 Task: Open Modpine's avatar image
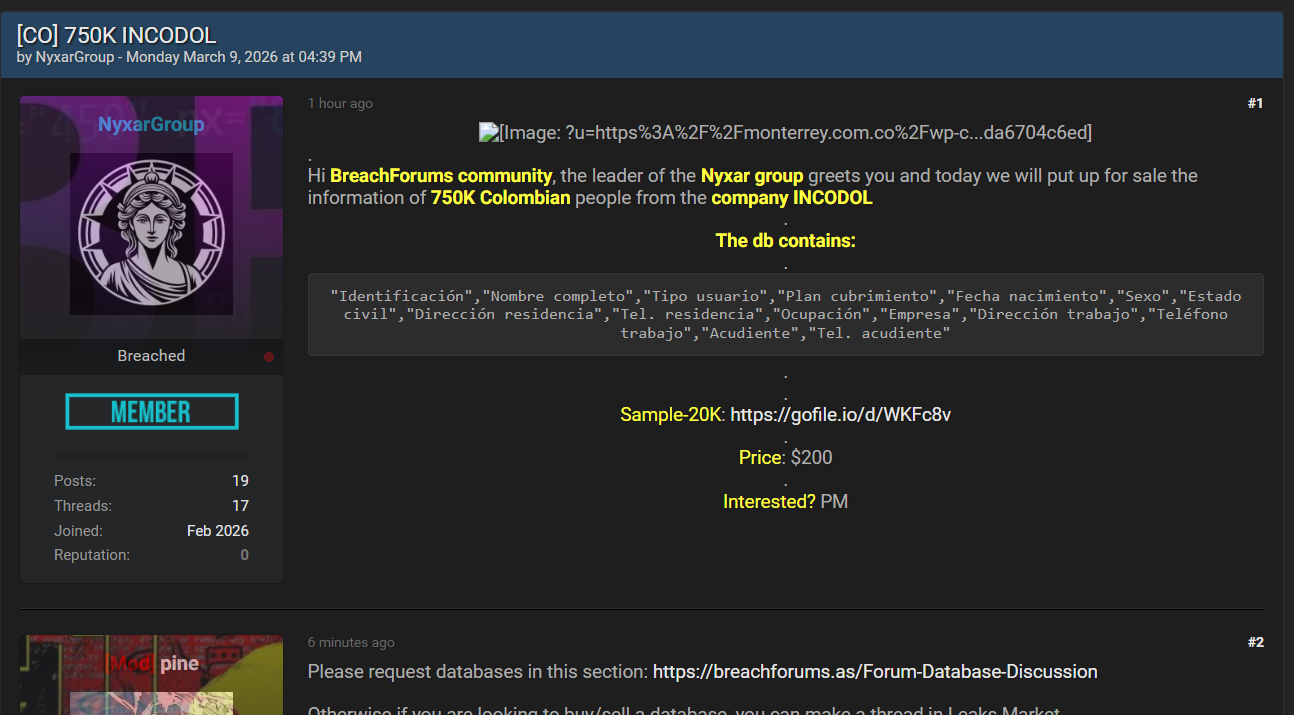151,700
